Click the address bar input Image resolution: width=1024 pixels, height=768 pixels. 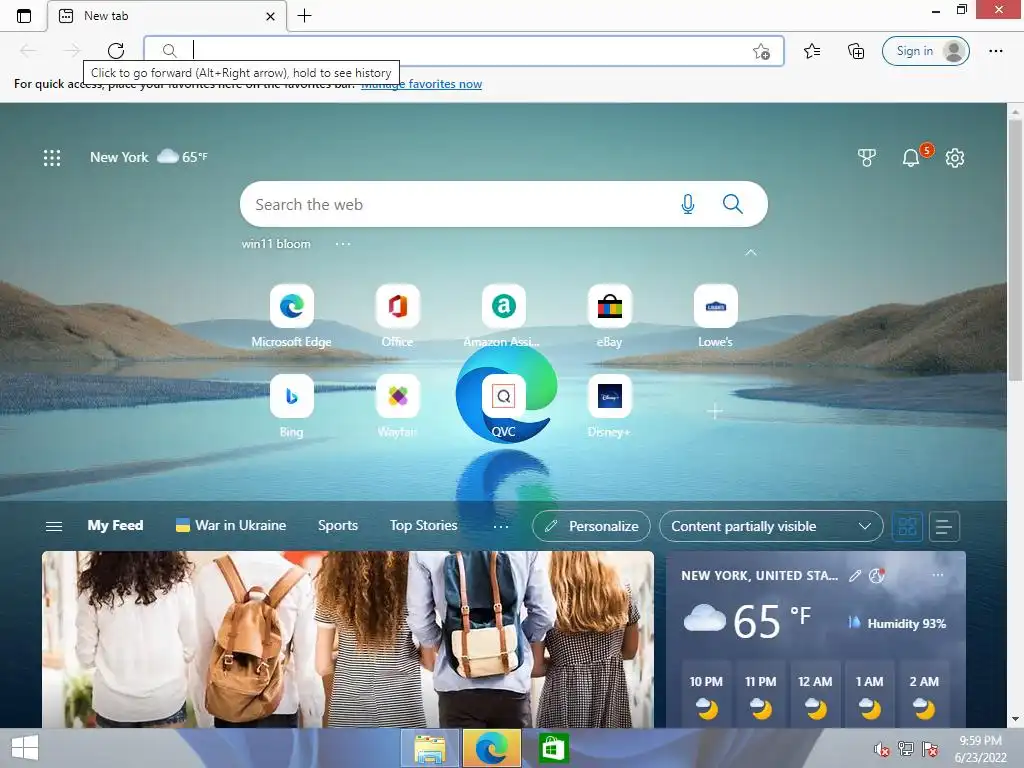[464, 51]
